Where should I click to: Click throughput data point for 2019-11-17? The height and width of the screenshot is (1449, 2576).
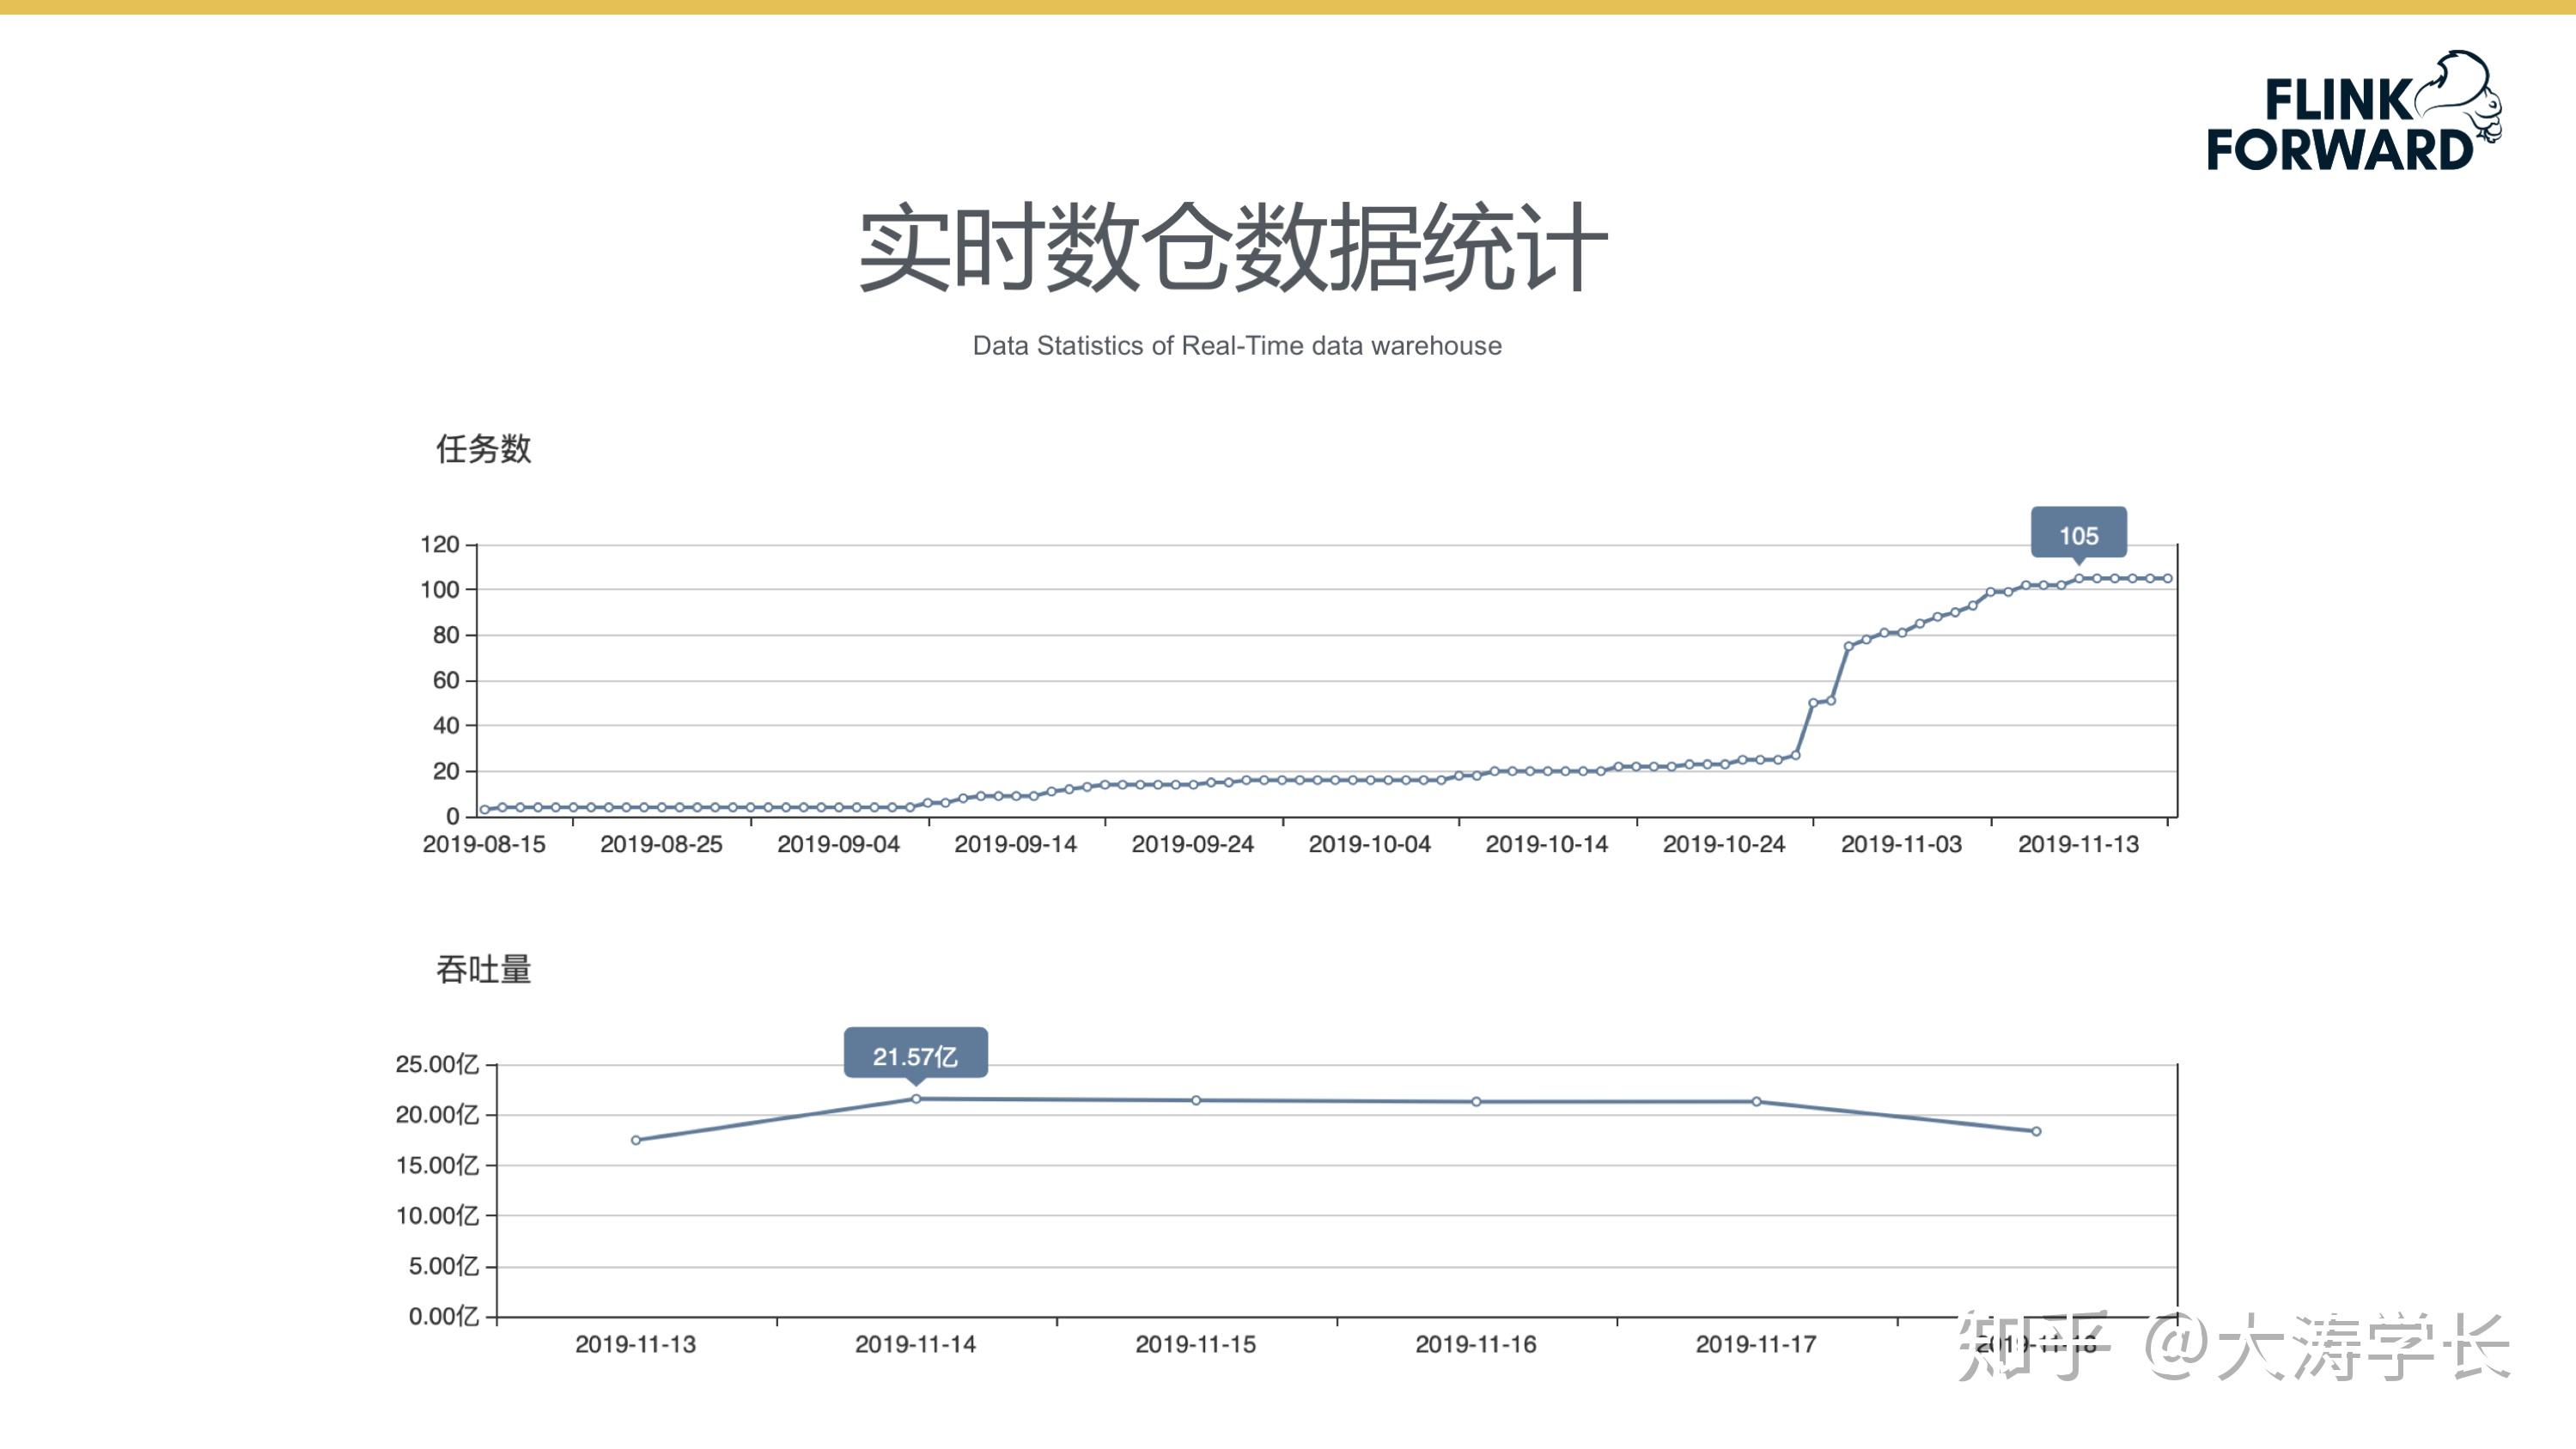(1756, 1102)
